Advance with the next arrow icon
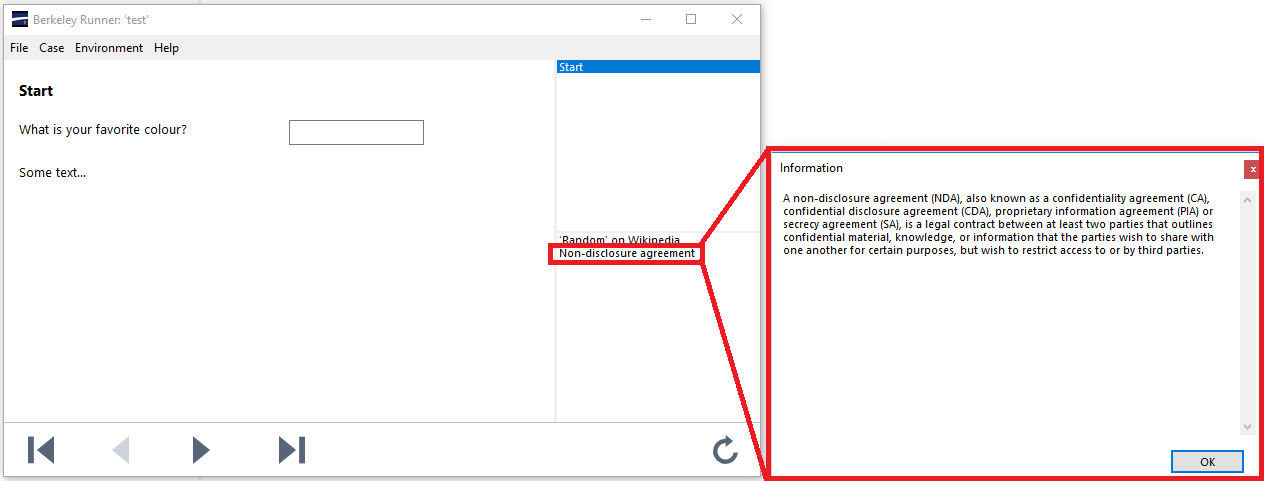The height and width of the screenshot is (481, 1264). (201, 450)
